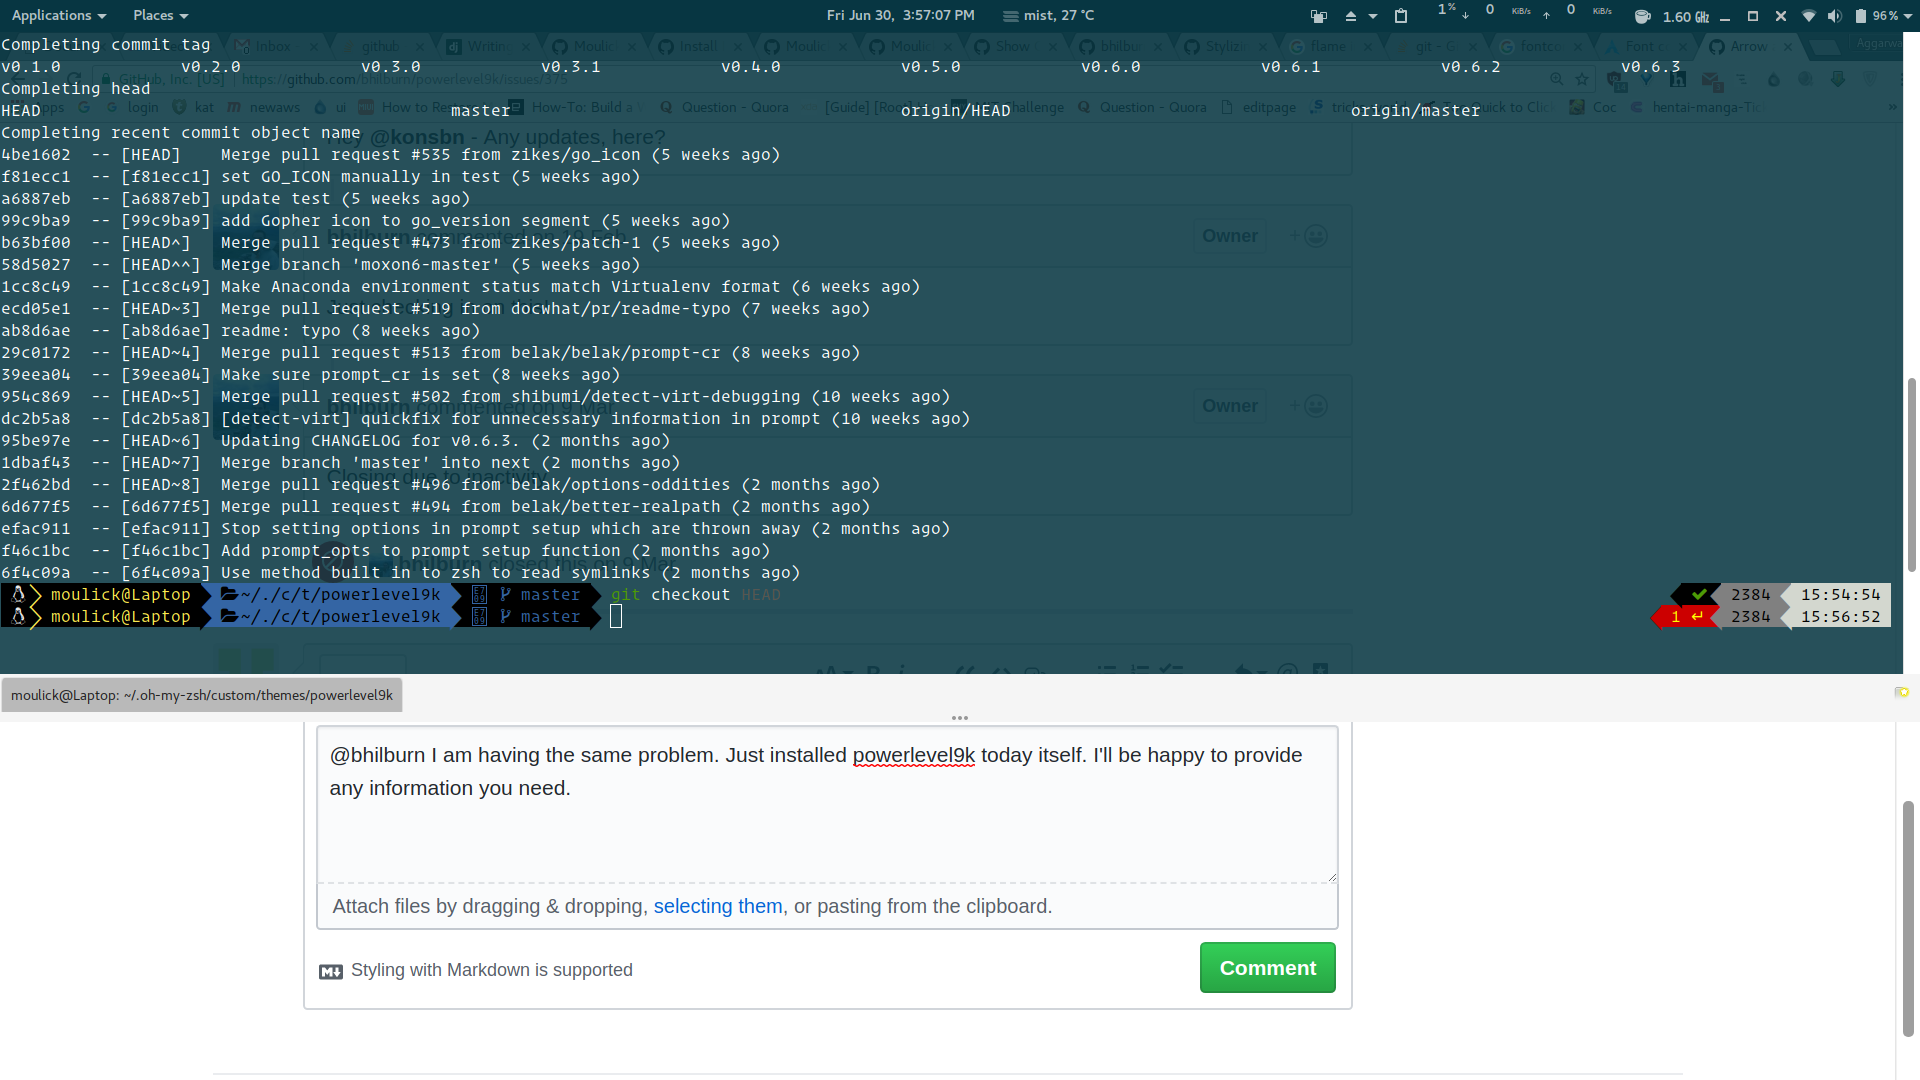The width and height of the screenshot is (1920, 1080).
Task: Click commit hash 6f4c09a line
Action: tap(401, 573)
